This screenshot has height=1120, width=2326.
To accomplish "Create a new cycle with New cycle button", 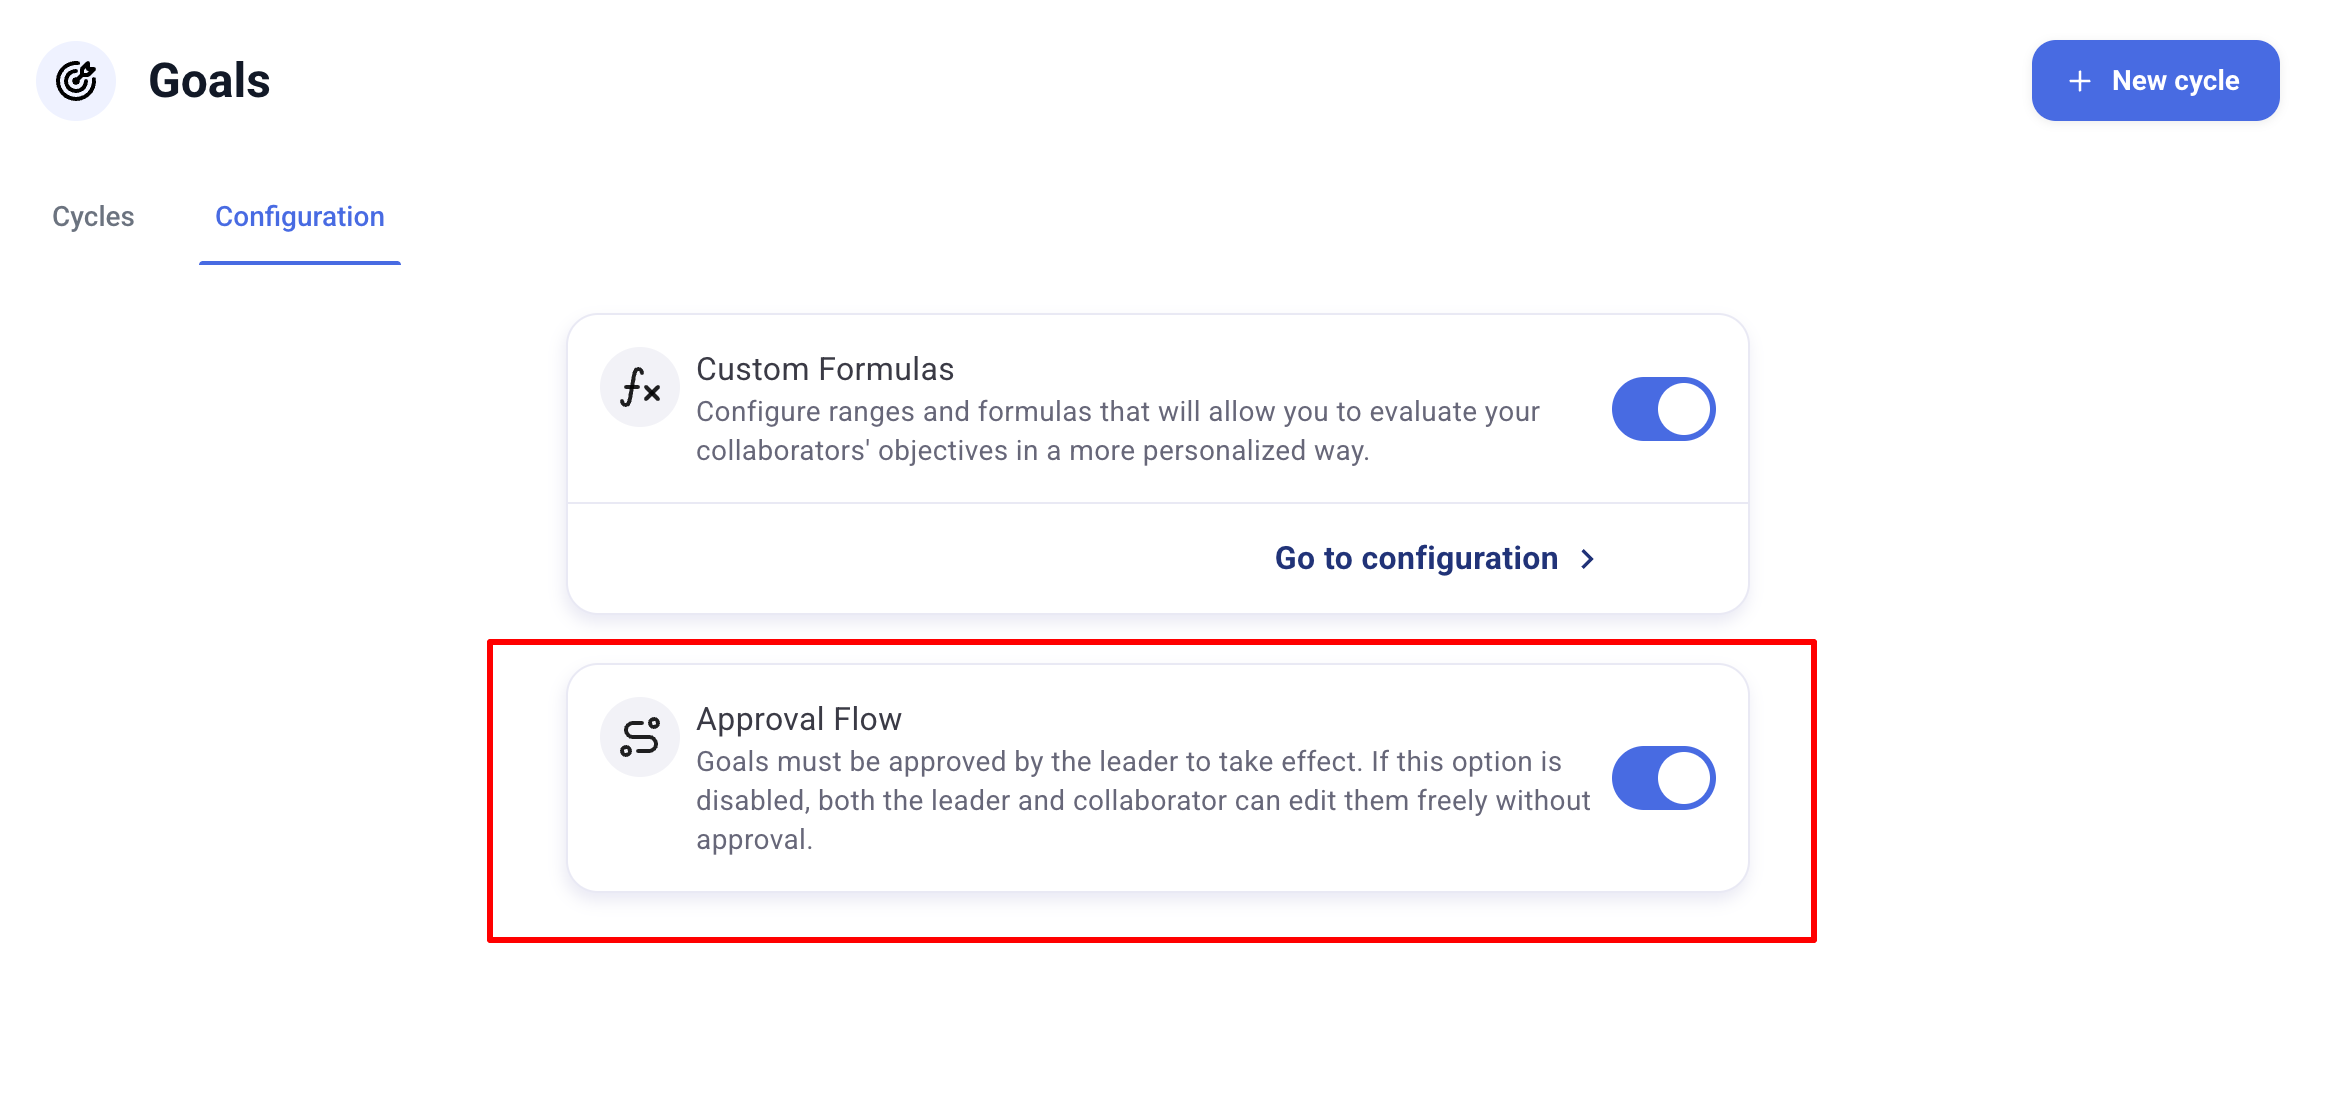I will [2155, 81].
